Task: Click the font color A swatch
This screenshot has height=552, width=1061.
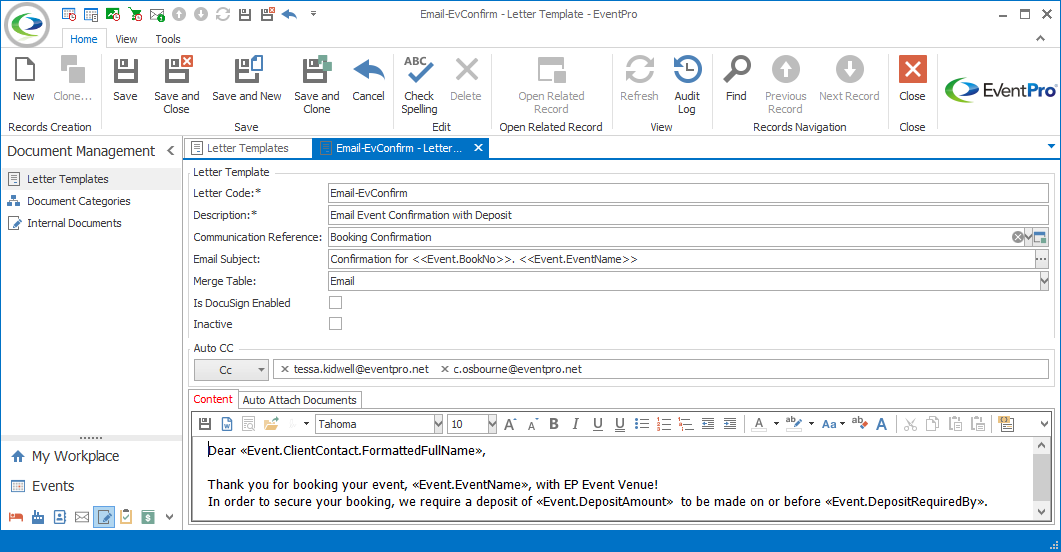Action: pyautogui.click(x=759, y=424)
